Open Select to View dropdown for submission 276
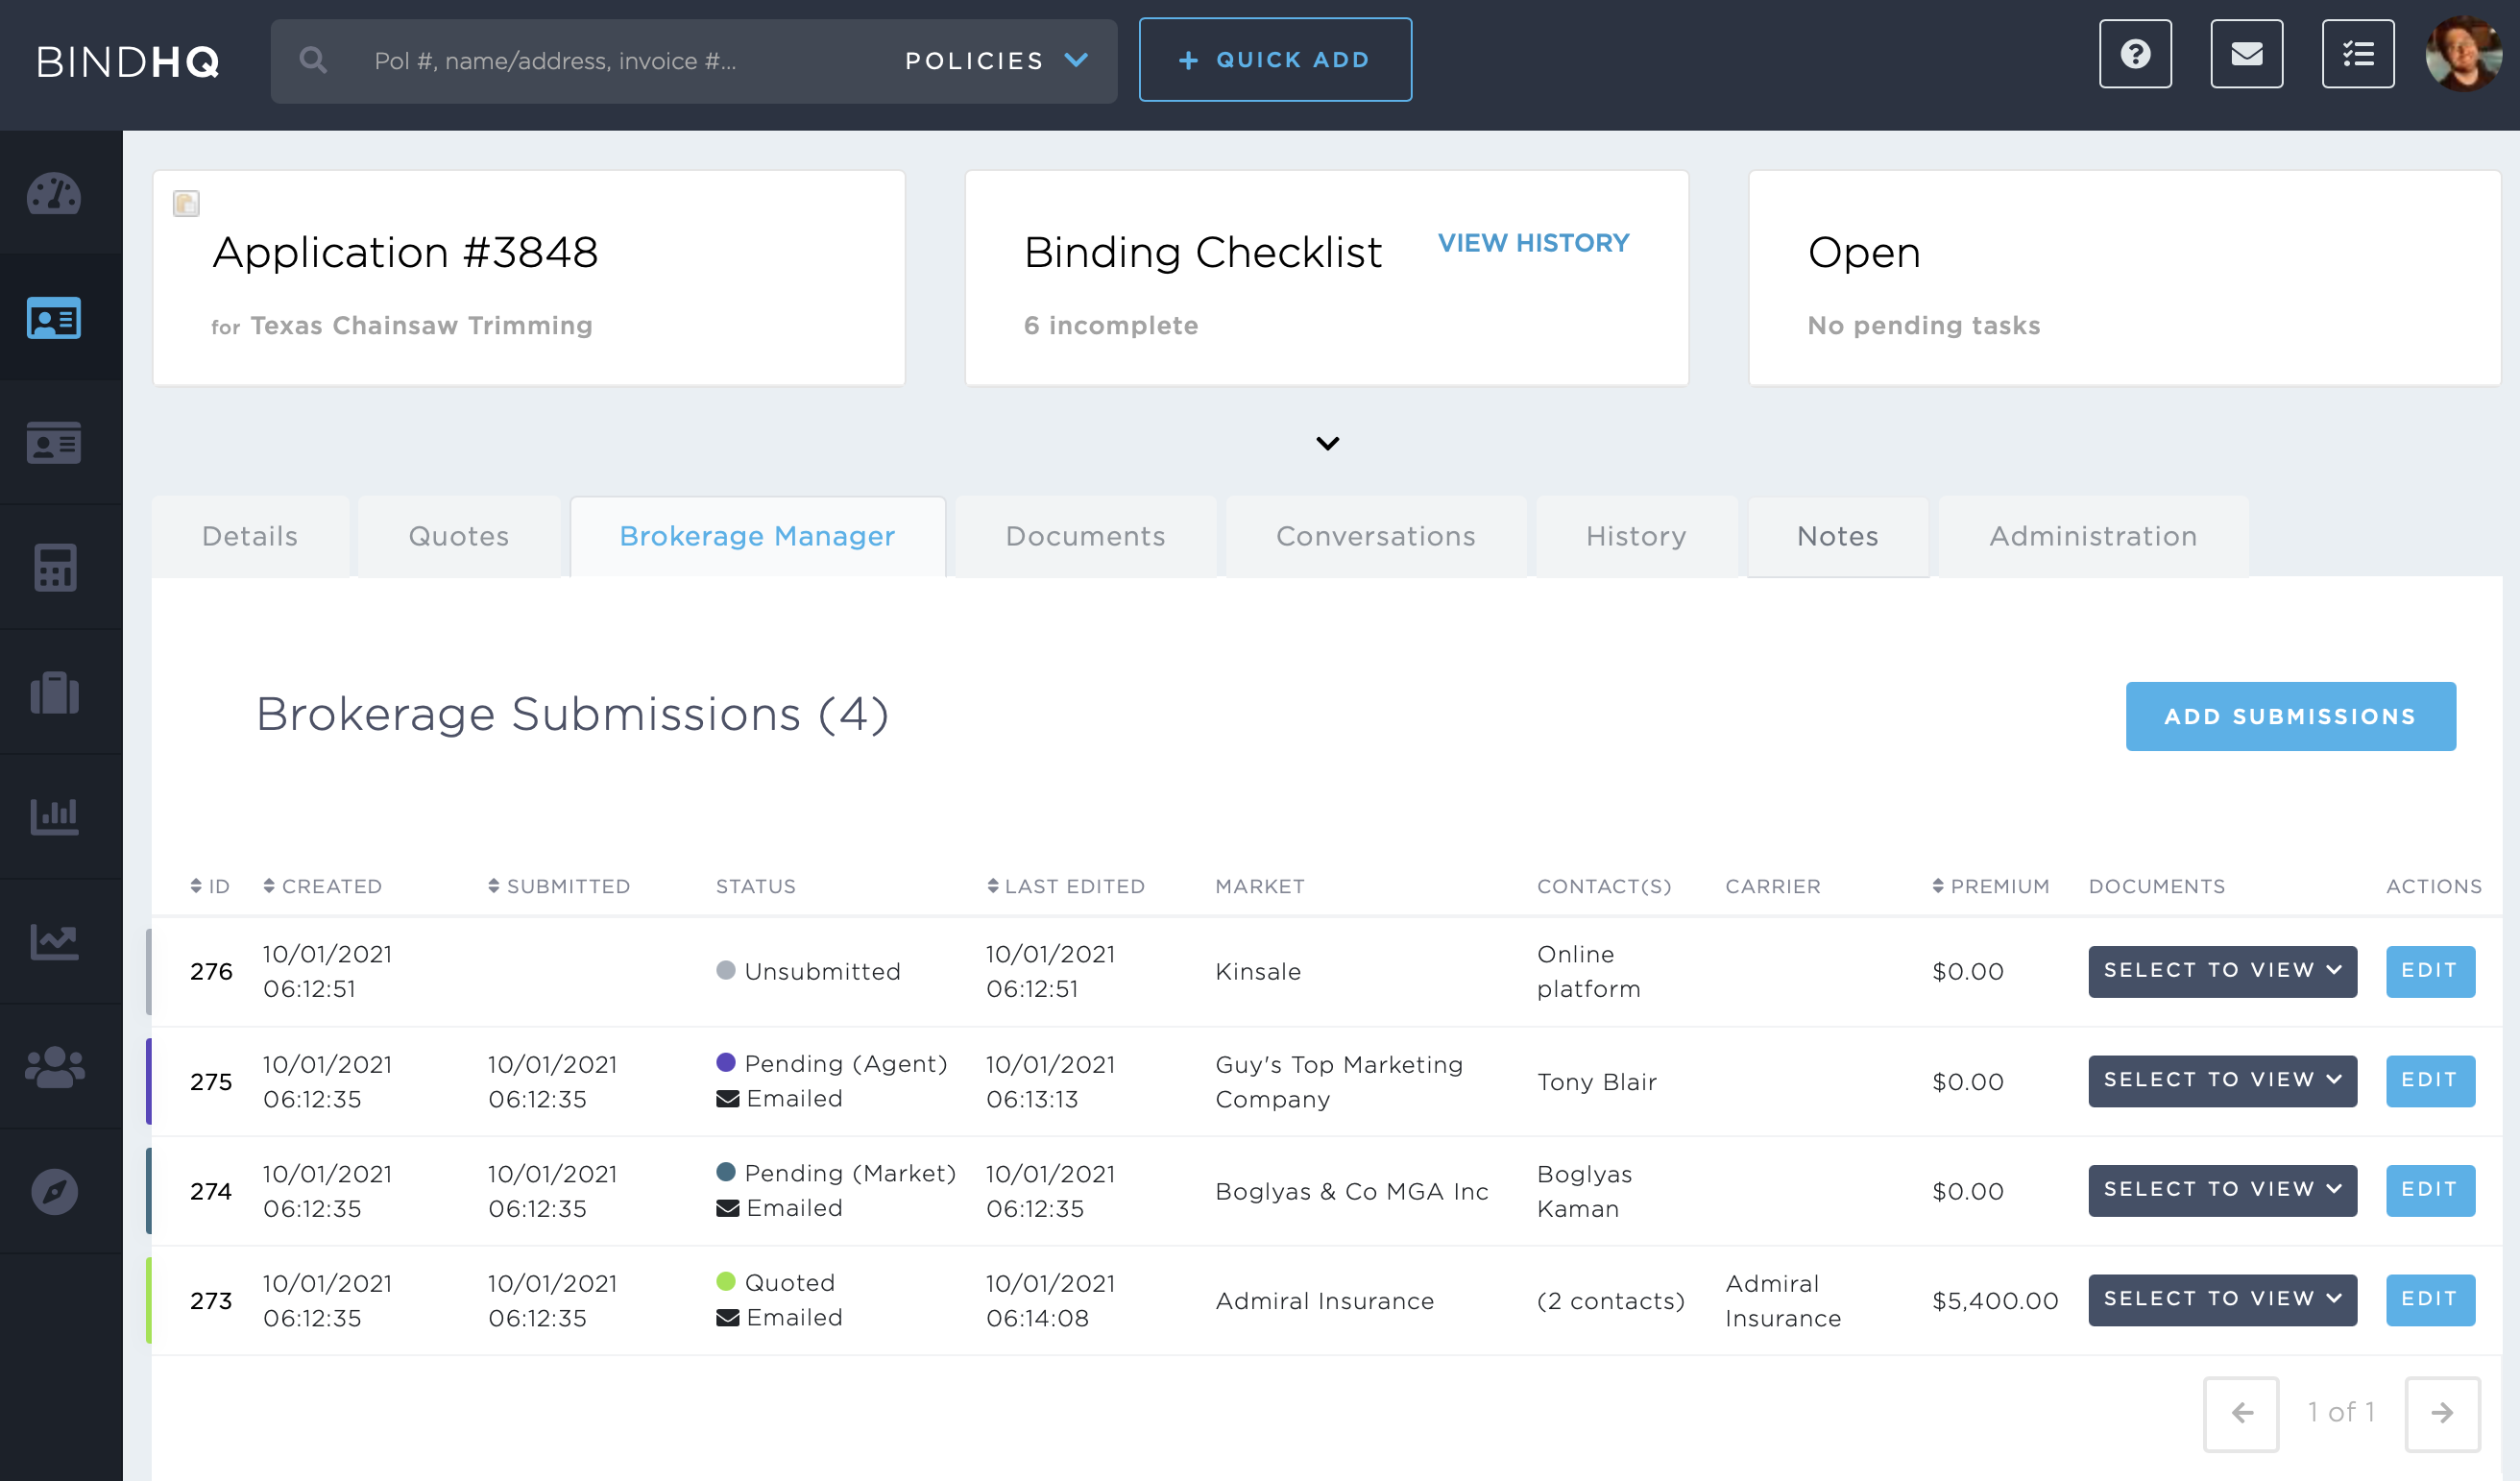 click(x=2222, y=971)
